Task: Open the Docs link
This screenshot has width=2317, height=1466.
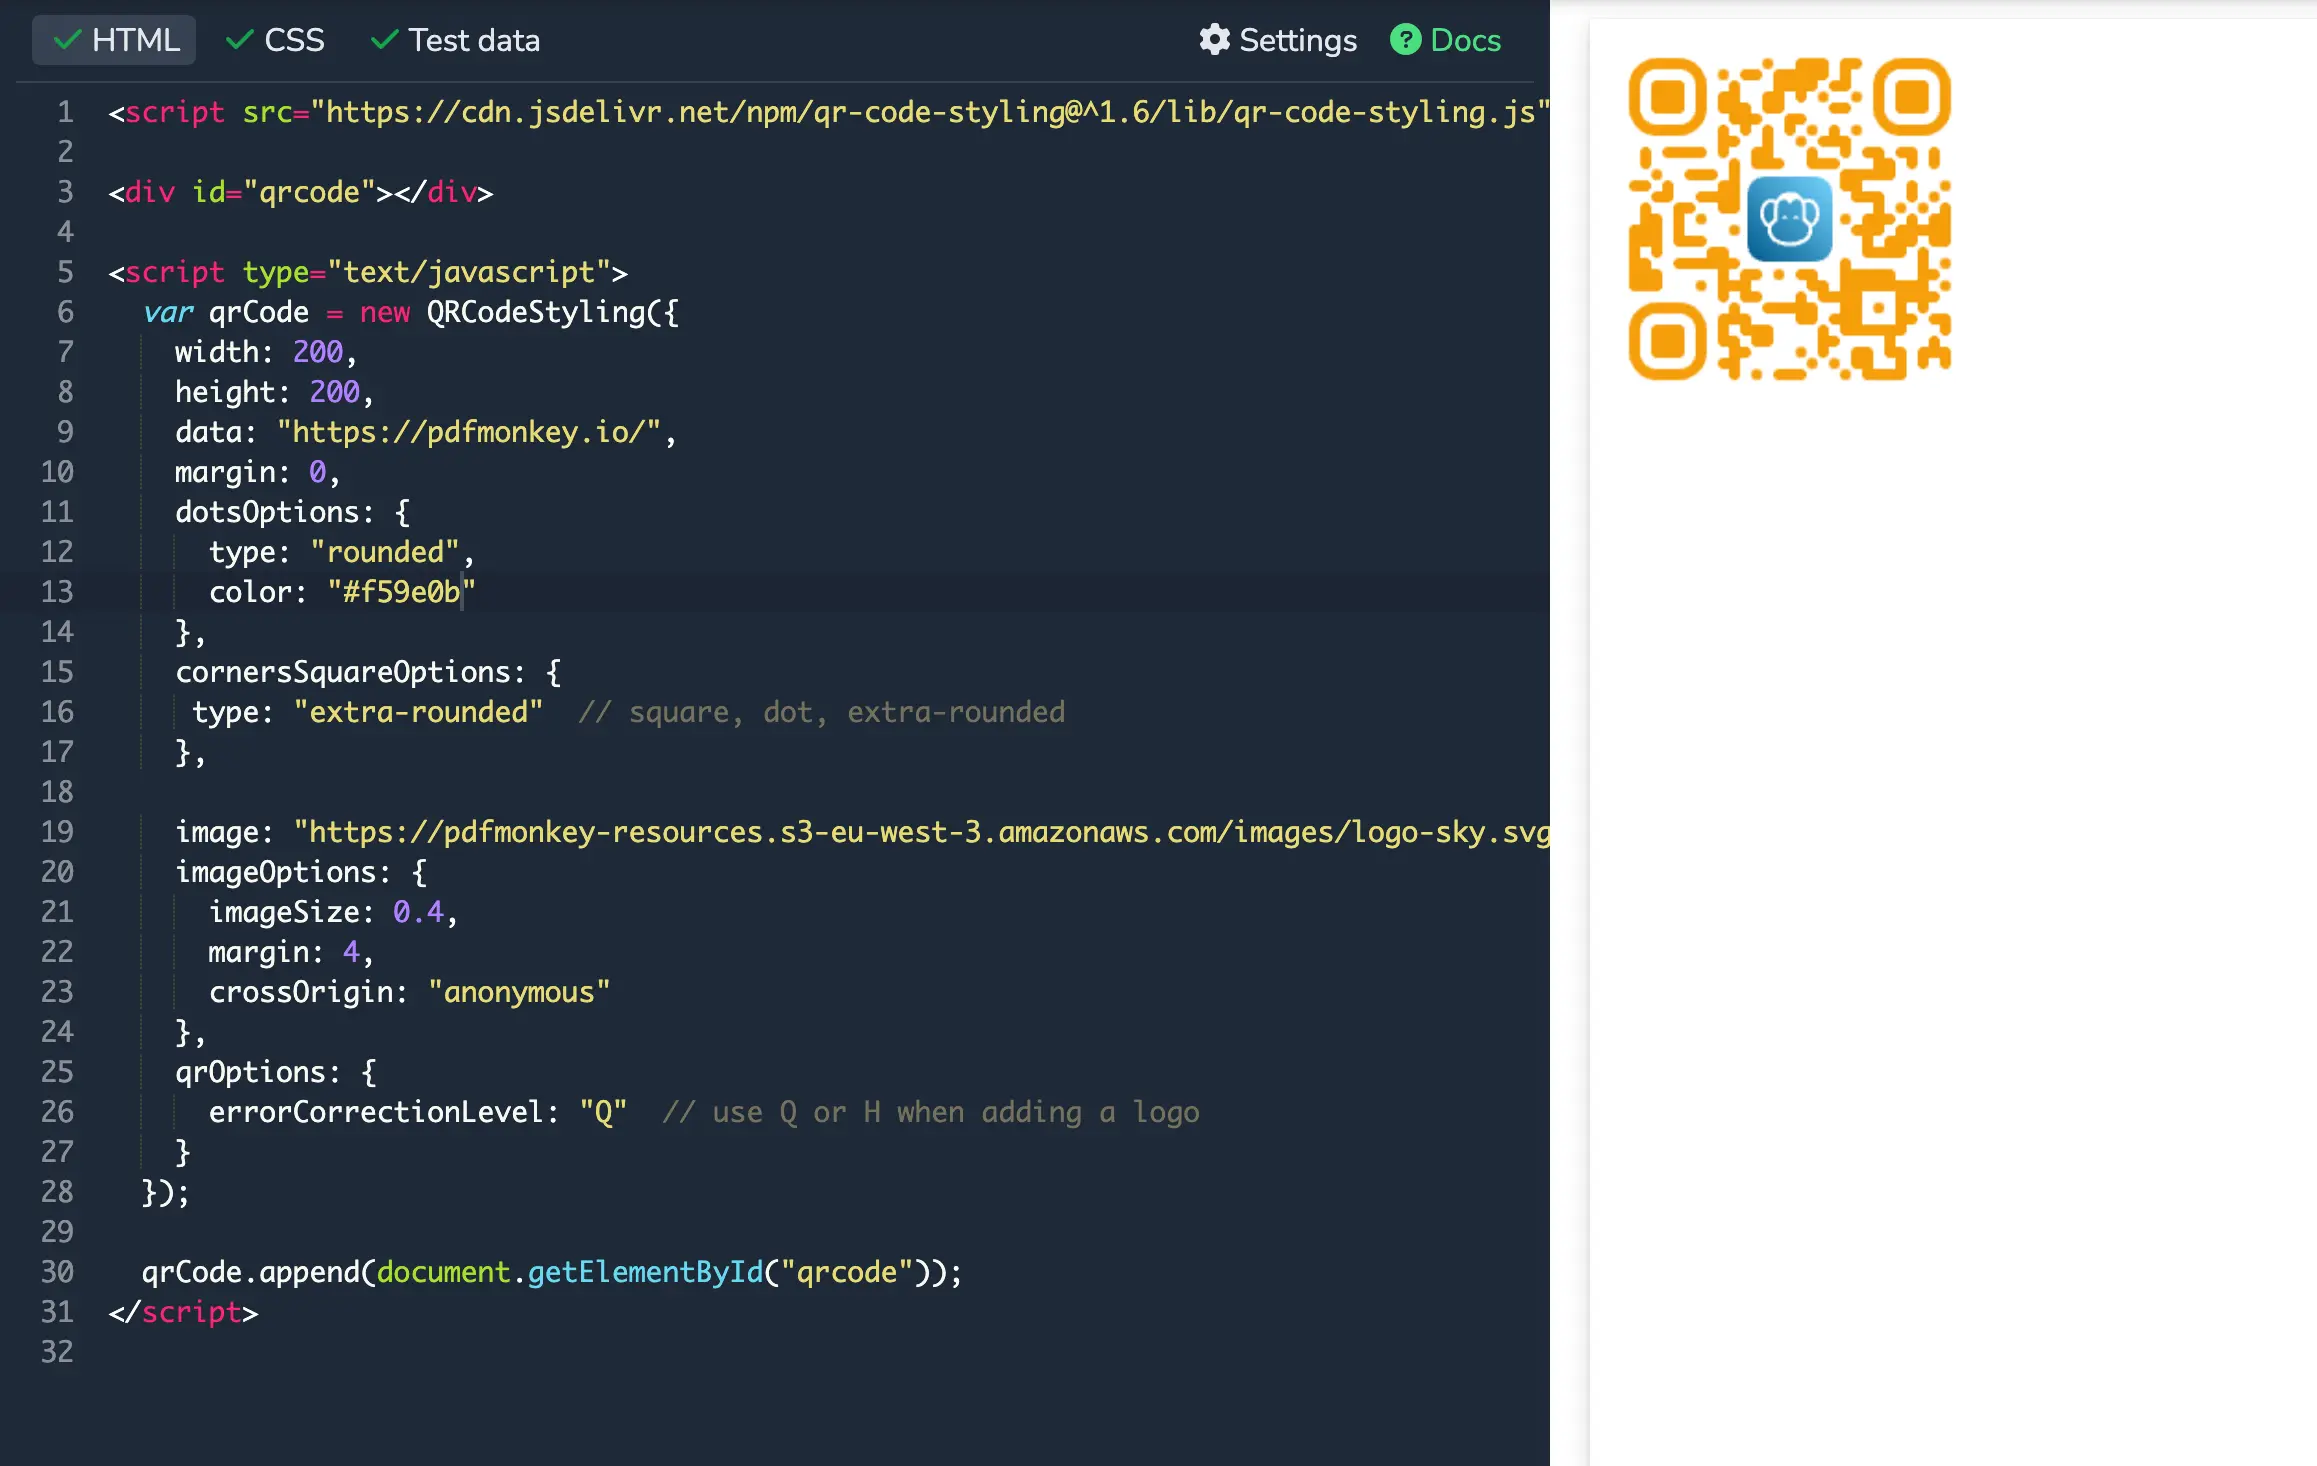Action: click(1446, 40)
